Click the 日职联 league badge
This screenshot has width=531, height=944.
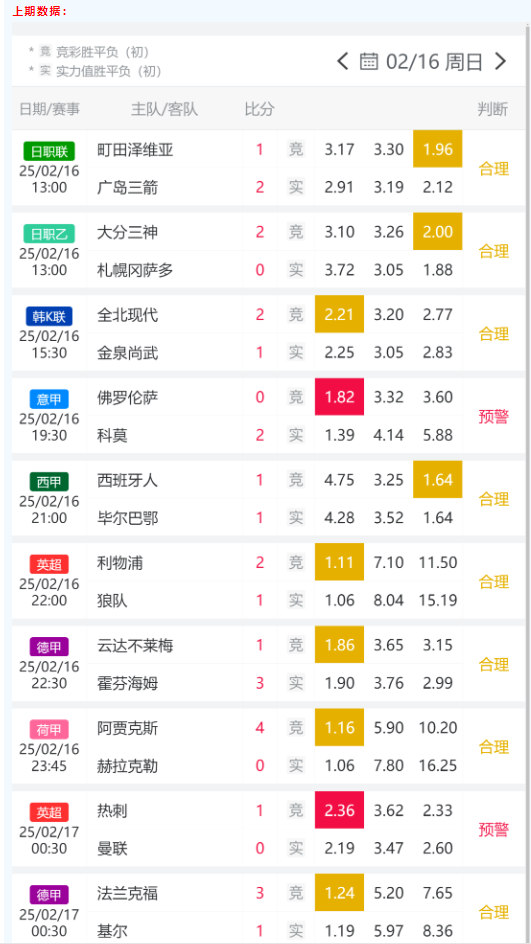tap(49, 151)
